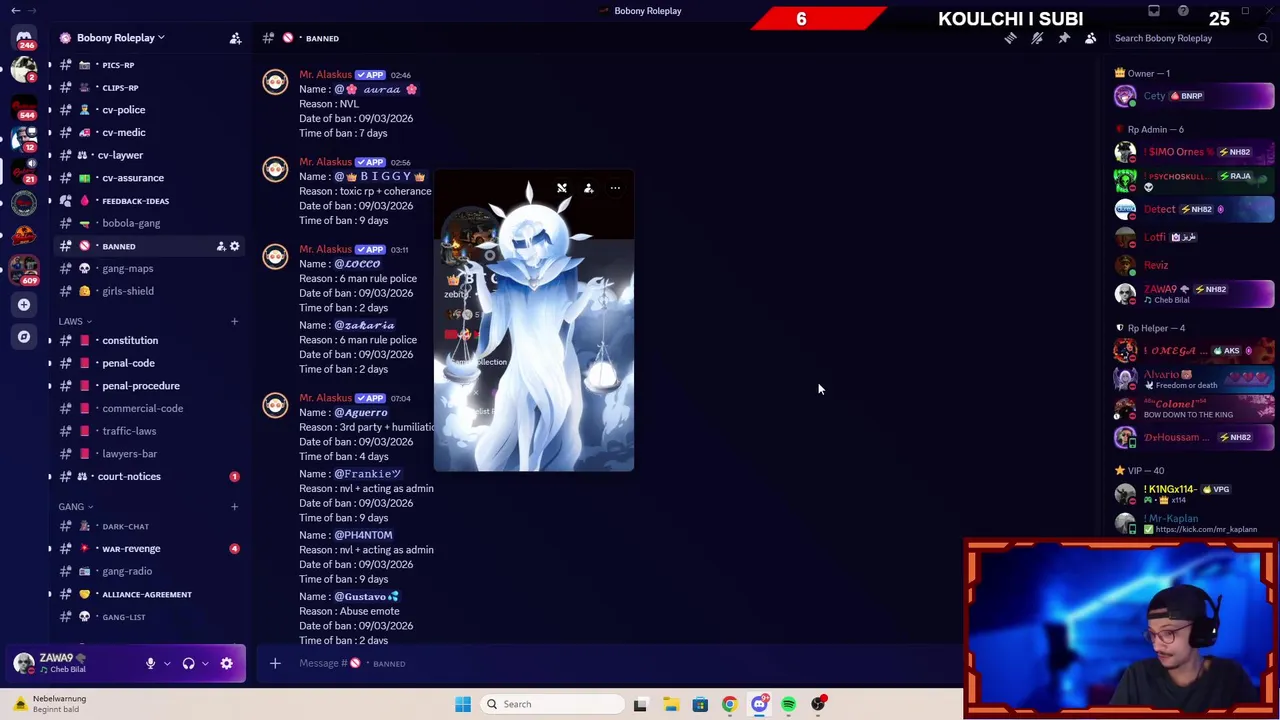Viewport: 1280px width, 720px height.
Task: Open the Windows Start button
Action: 463,704
